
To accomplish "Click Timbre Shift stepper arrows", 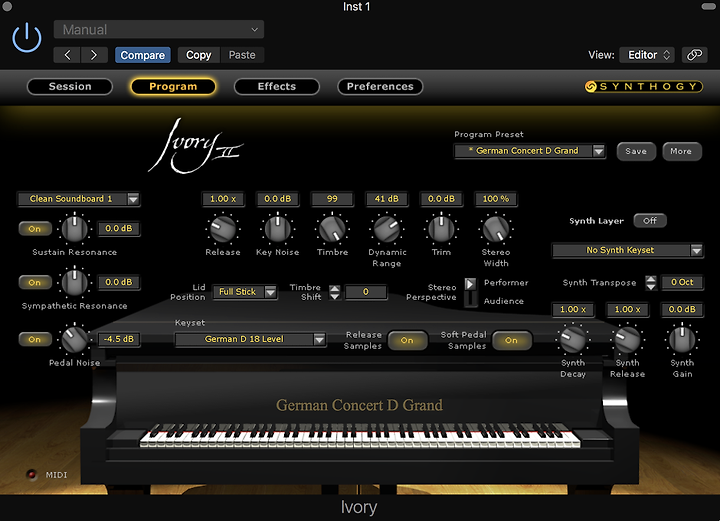I will click(335, 292).
